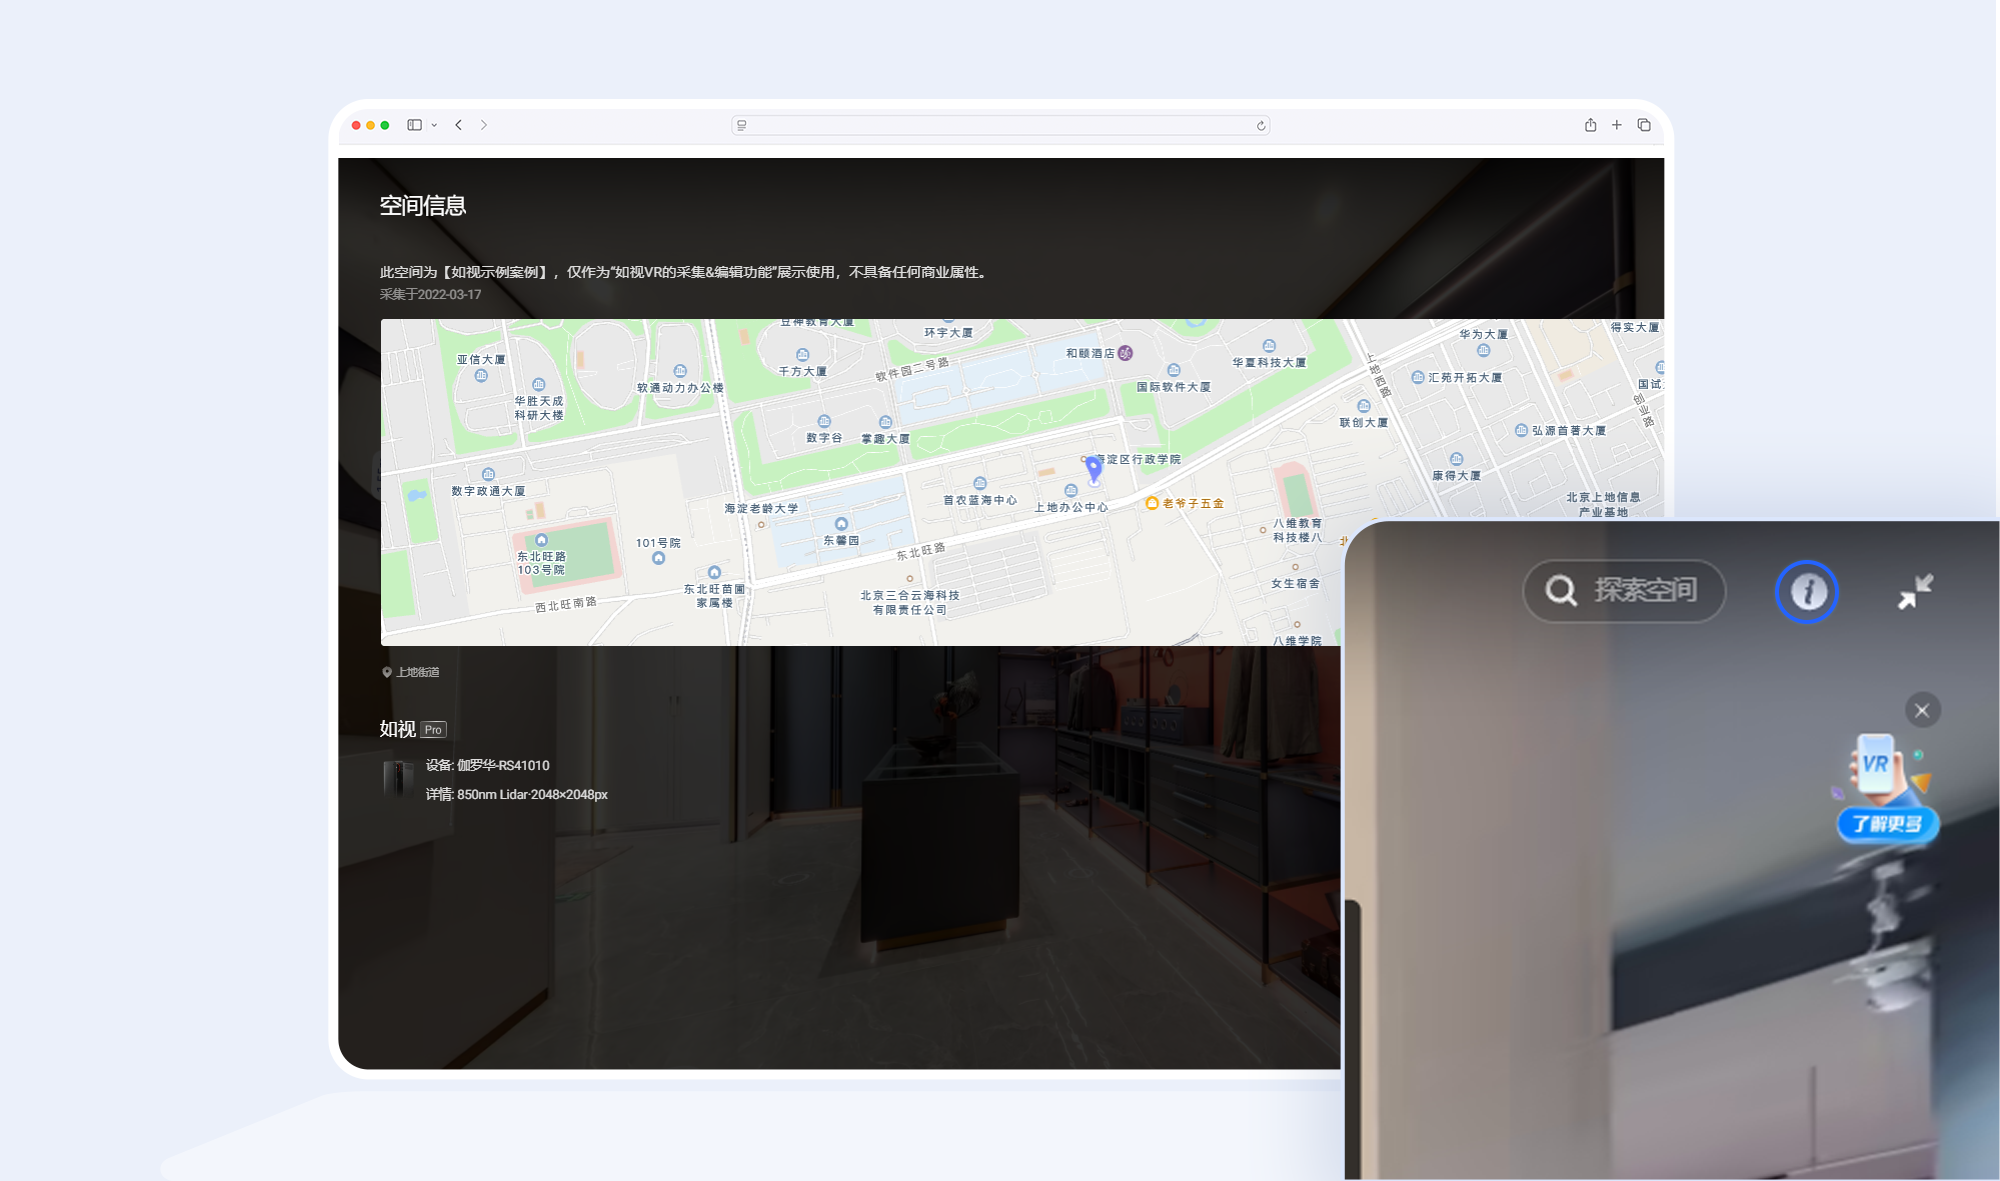Click 八维教育科技楼 label on map
Viewport: 2000px width, 1181px height.
tap(1297, 531)
